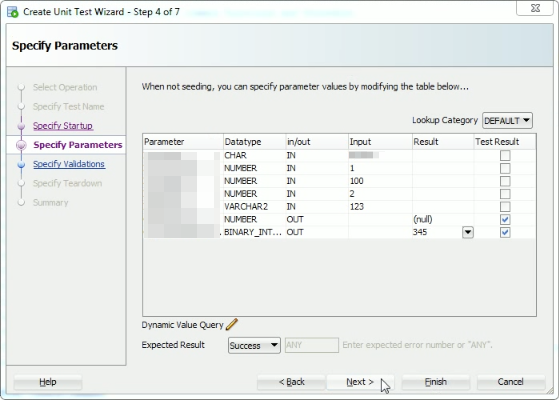The width and height of the screenshot is (559, 400).
Task: Uncheck Test Result for BINARY_INT OUT row
Action: click(x=505, y=232)
